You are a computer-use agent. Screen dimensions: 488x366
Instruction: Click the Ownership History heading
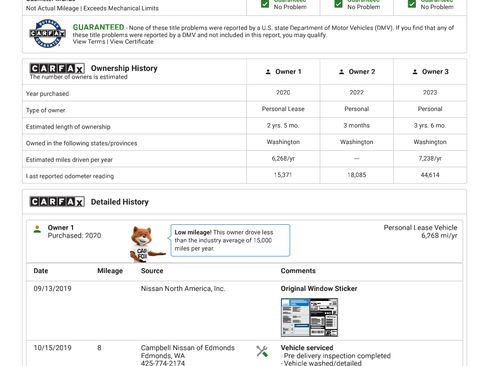click(124, 68)
